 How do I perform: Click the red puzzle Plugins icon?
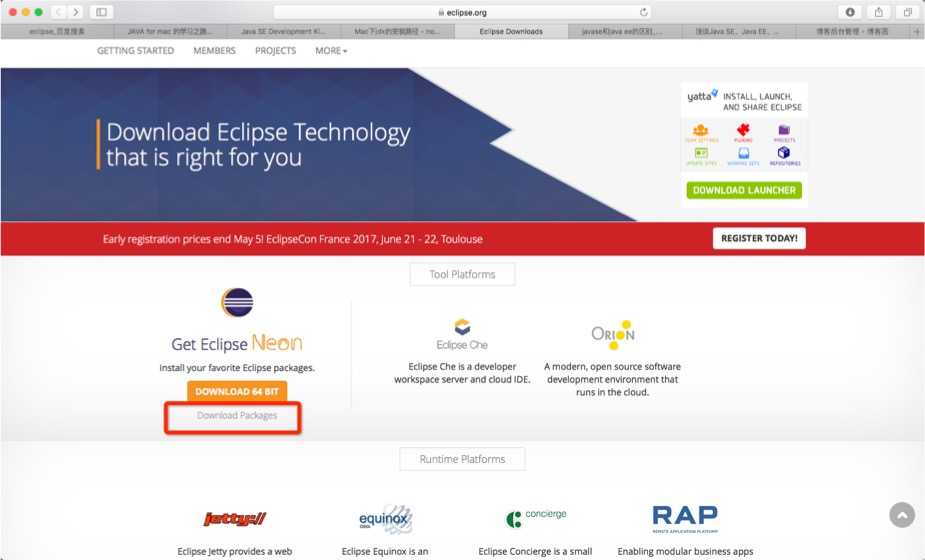(x=743, y=132)
